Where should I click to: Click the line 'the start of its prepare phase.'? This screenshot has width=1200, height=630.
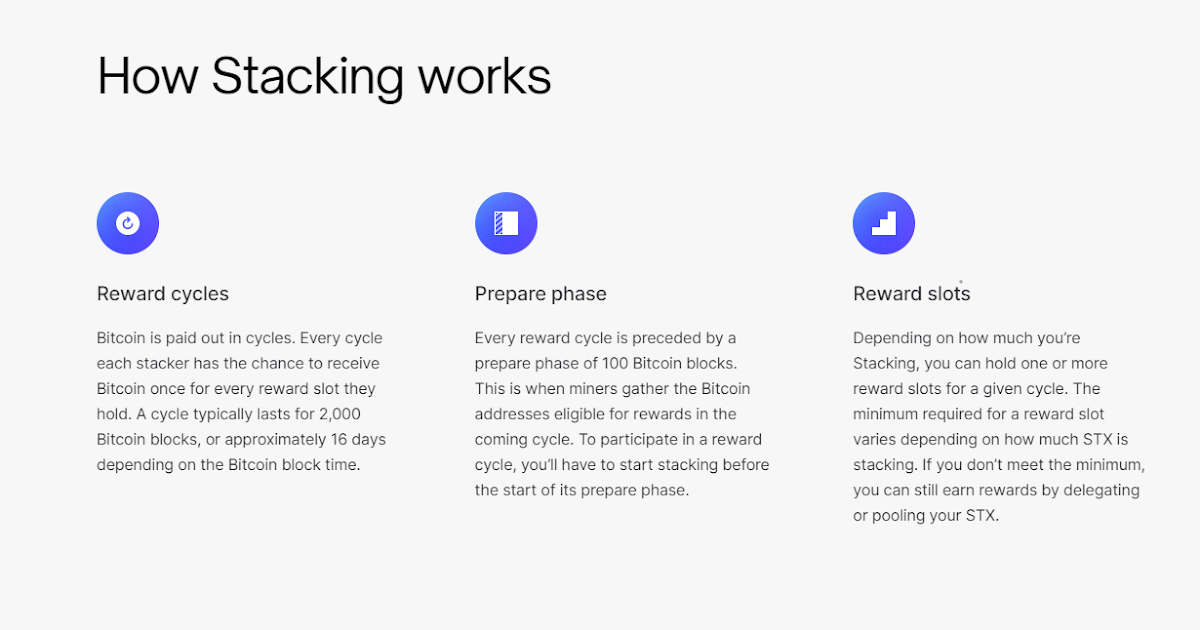(x=582, y=490)
